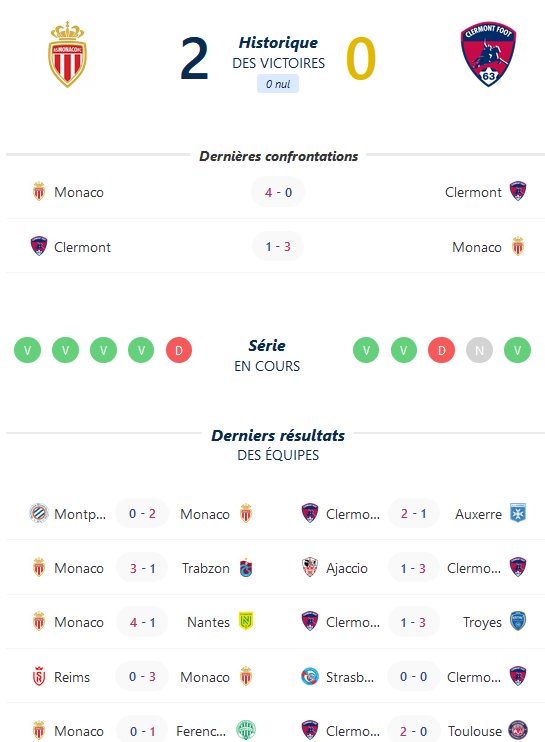This screenshot has height=742, width=545.
Task: Click the red D badge in Monaco's streak
Action: pyautogui.click(x=179, y=350)
